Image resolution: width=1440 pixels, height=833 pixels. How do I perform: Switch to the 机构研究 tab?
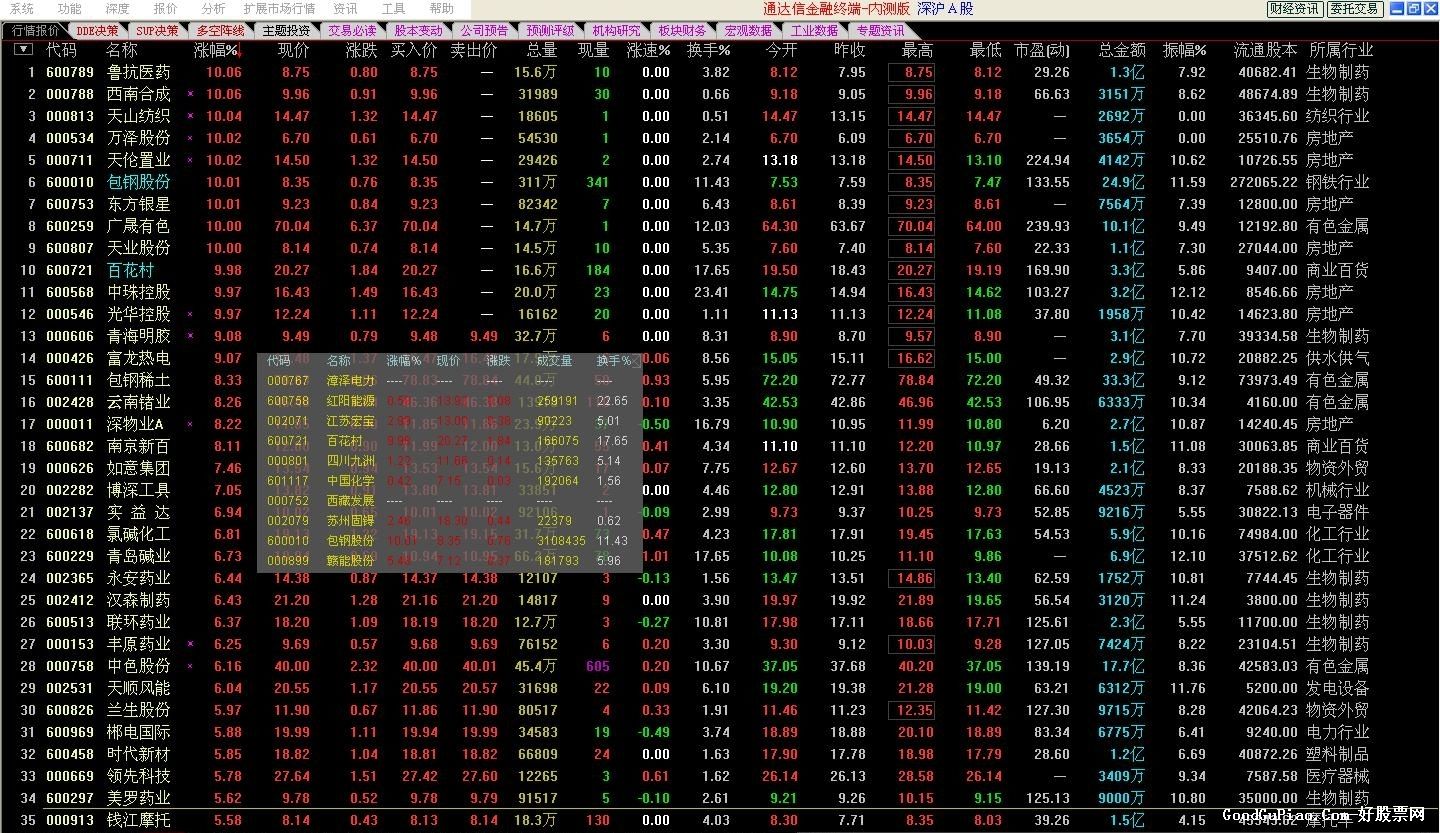pos(616,31)
